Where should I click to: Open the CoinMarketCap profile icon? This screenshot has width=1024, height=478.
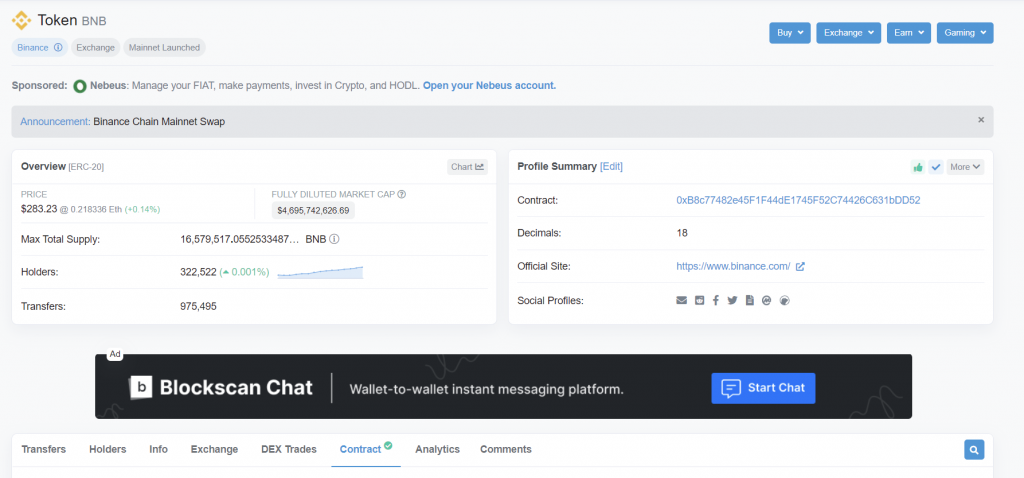click(767, 300)
